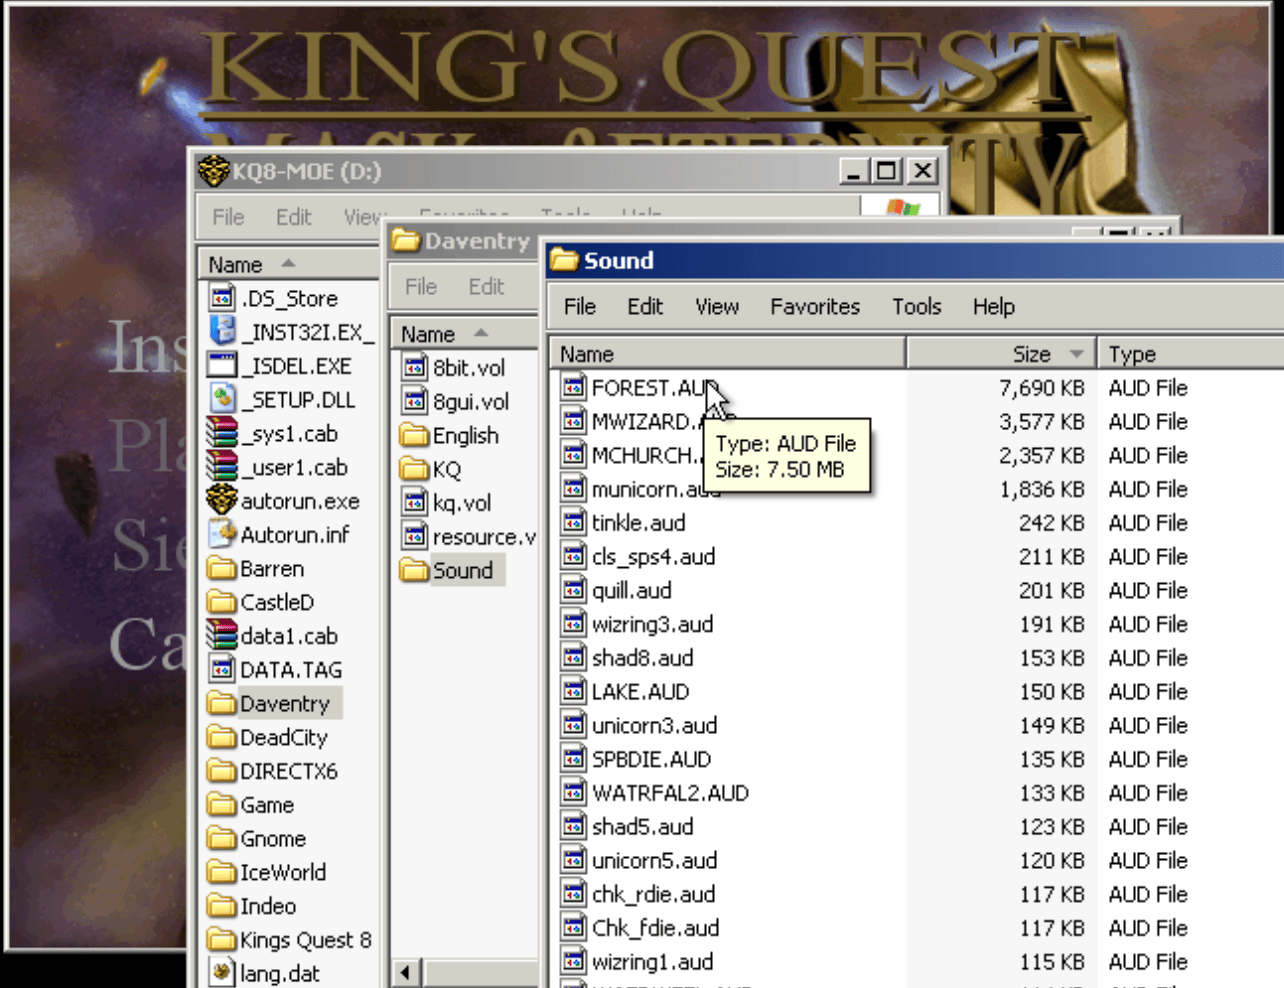
Task: Click the unicorn3.aud file icon
Action: pyautogui.click(x=573, y=725)
